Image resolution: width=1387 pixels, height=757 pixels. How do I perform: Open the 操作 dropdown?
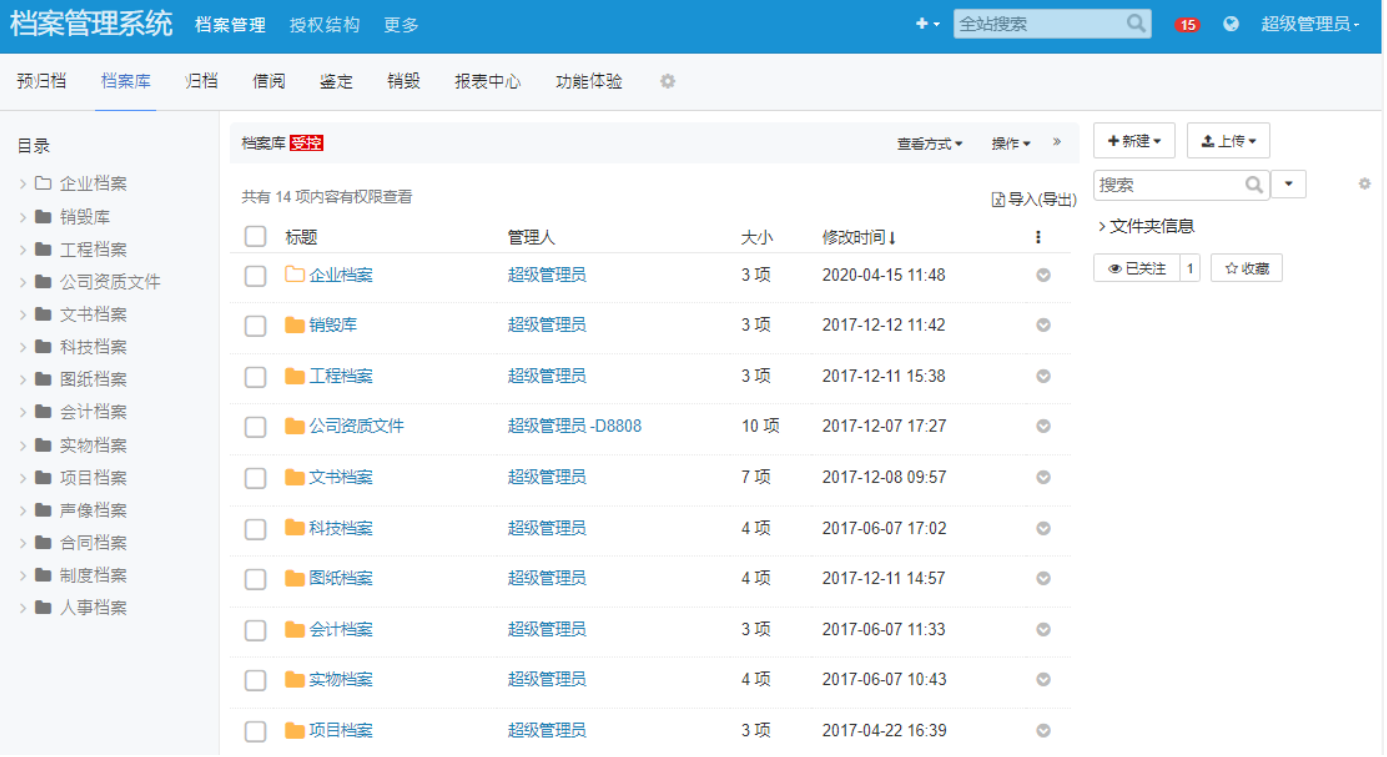pyautogui.click(x=1011, y=144)
